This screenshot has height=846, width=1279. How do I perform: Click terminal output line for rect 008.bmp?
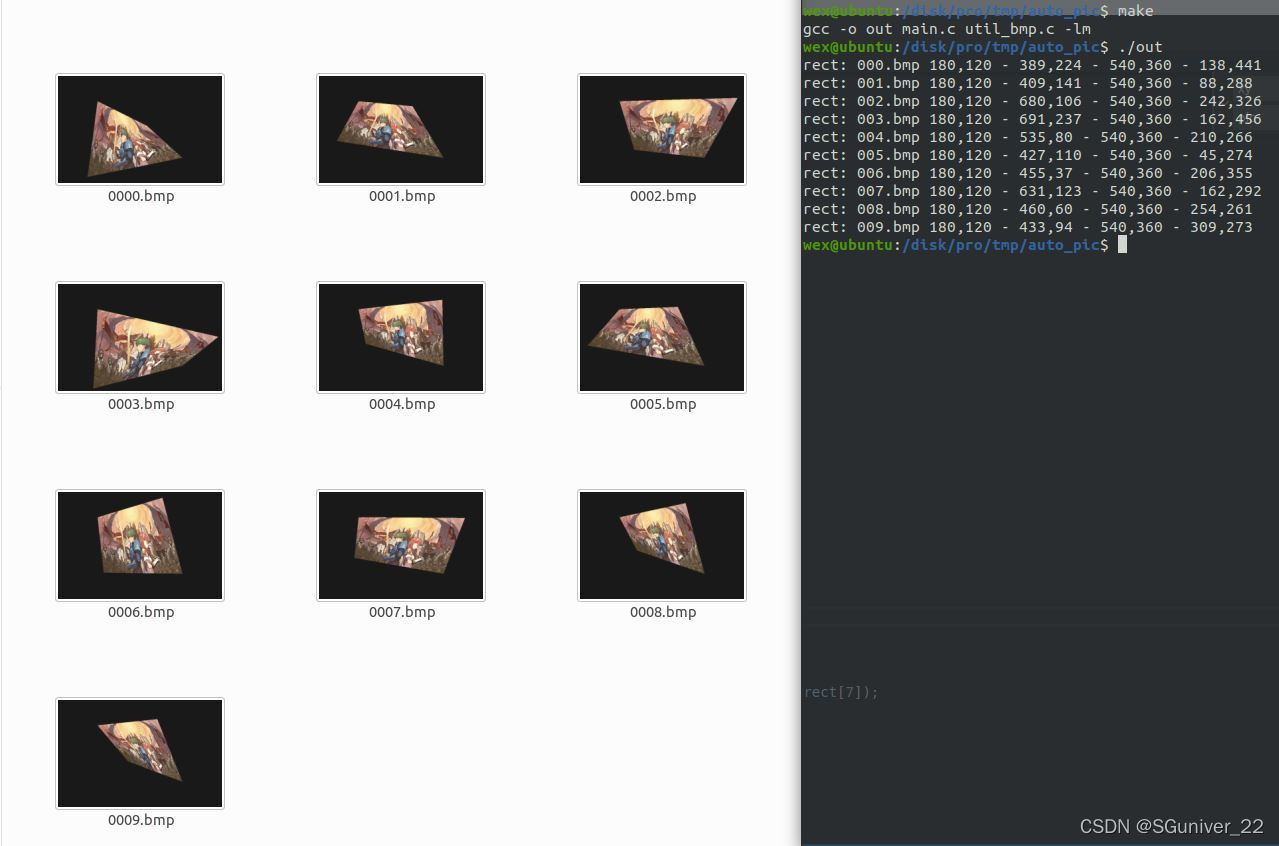(1028, 209)
